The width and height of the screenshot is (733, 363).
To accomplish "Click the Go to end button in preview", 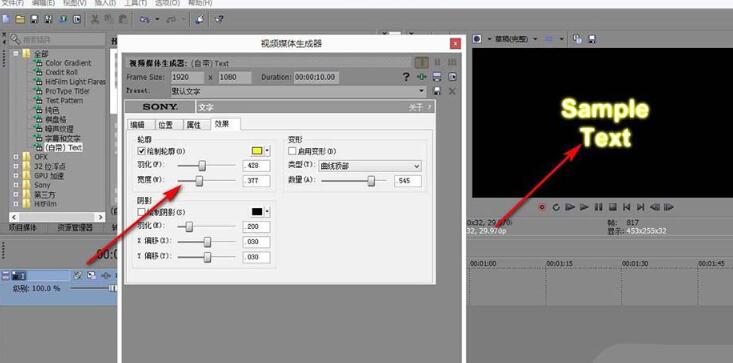I will pyautogui.click(x=641, y=207).
